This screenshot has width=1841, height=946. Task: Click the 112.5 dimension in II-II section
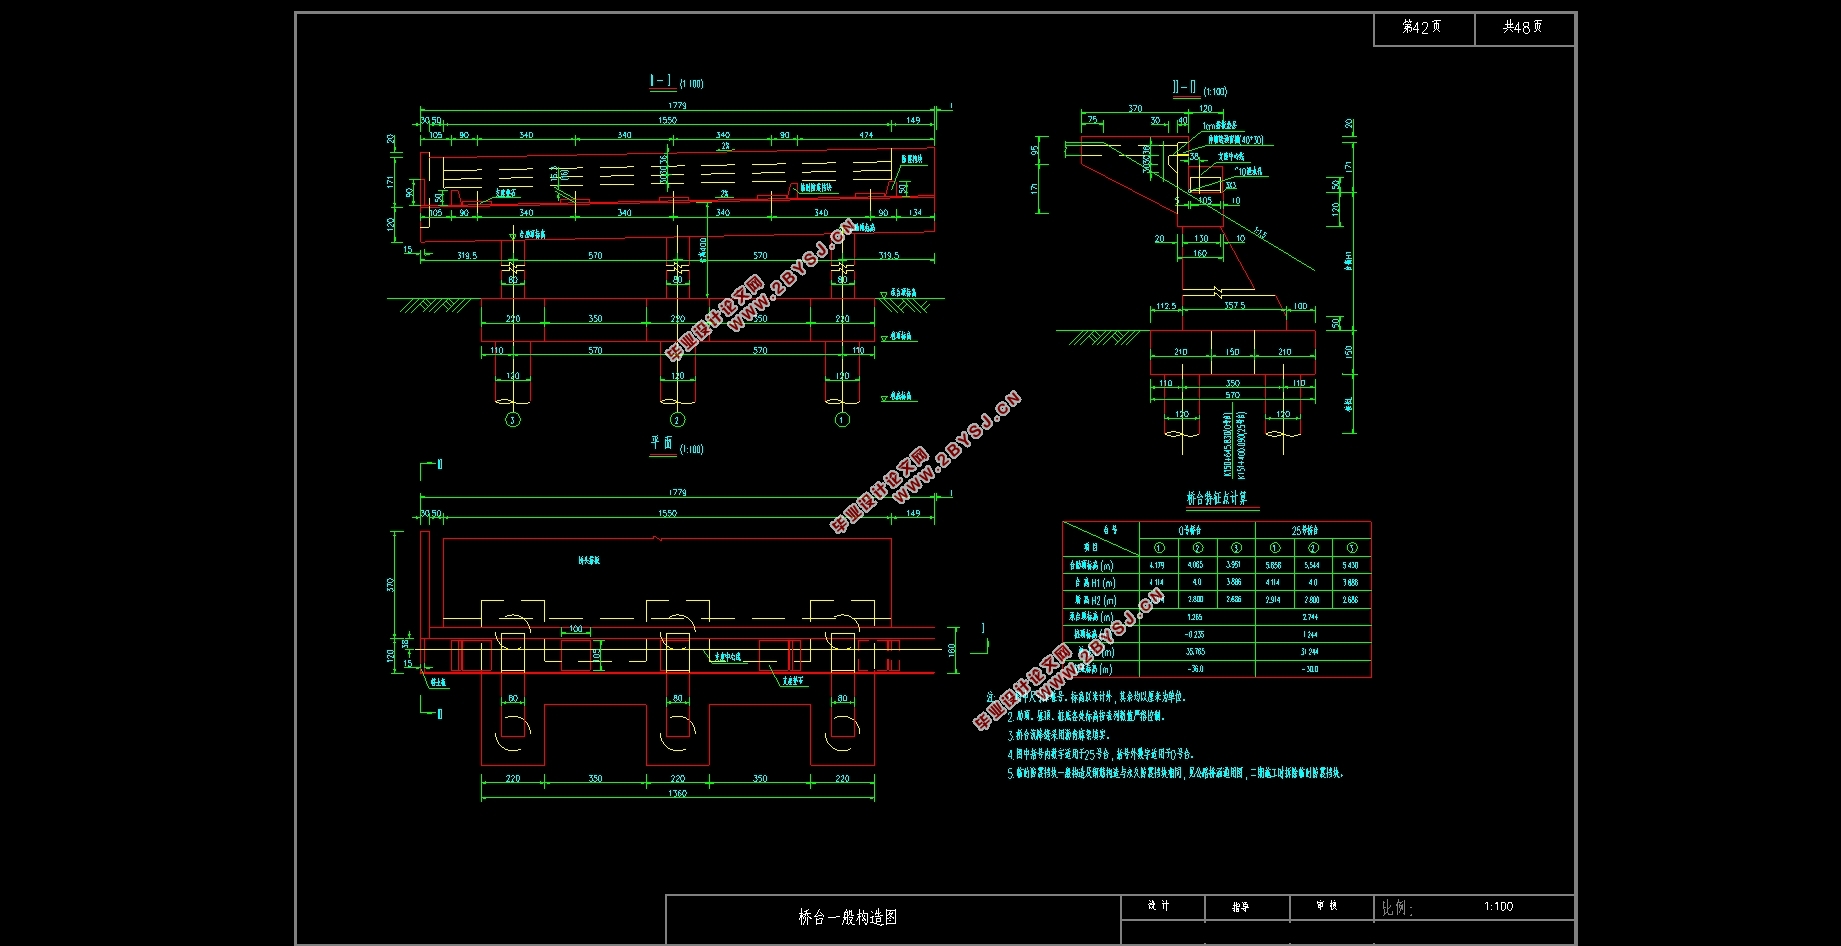click(1165, 307)
